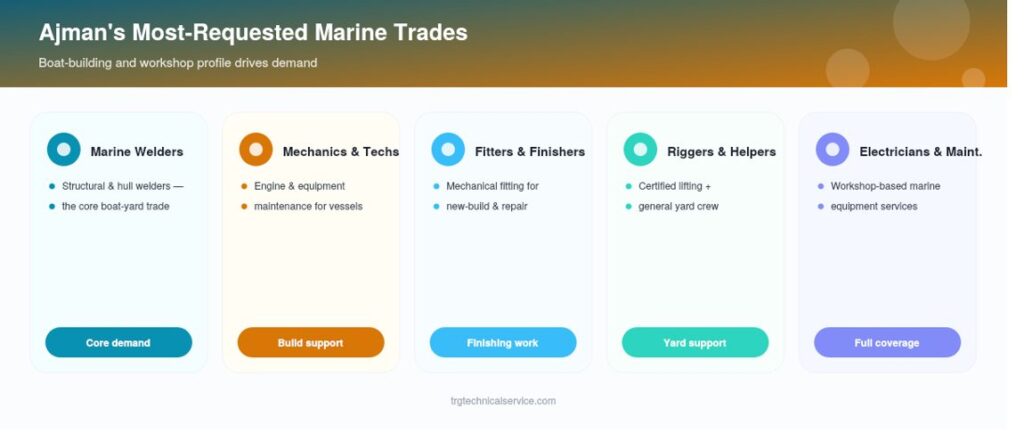This screenshot has height=433, width=1024.
Task: Click the Ajman's Most-Requested Marine Trades title
Action: [253, 33]
